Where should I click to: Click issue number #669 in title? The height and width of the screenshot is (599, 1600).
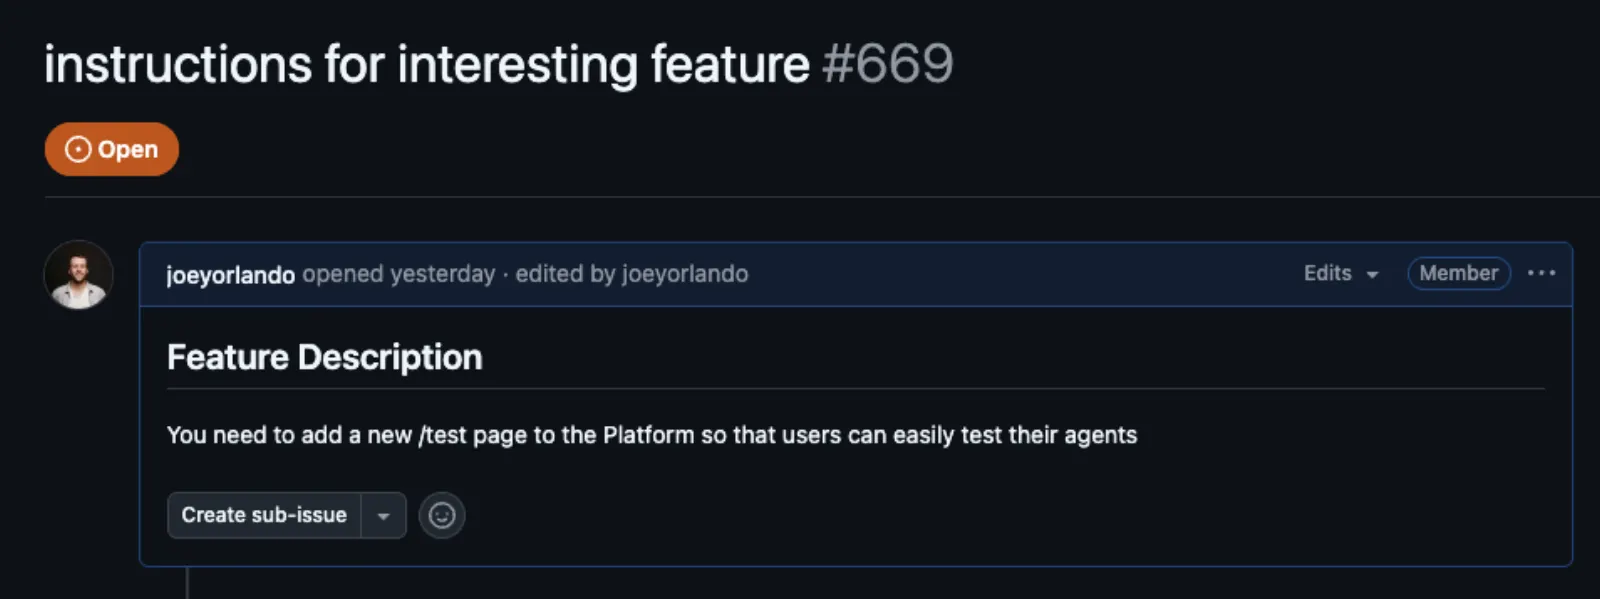(x=887, y=65)
